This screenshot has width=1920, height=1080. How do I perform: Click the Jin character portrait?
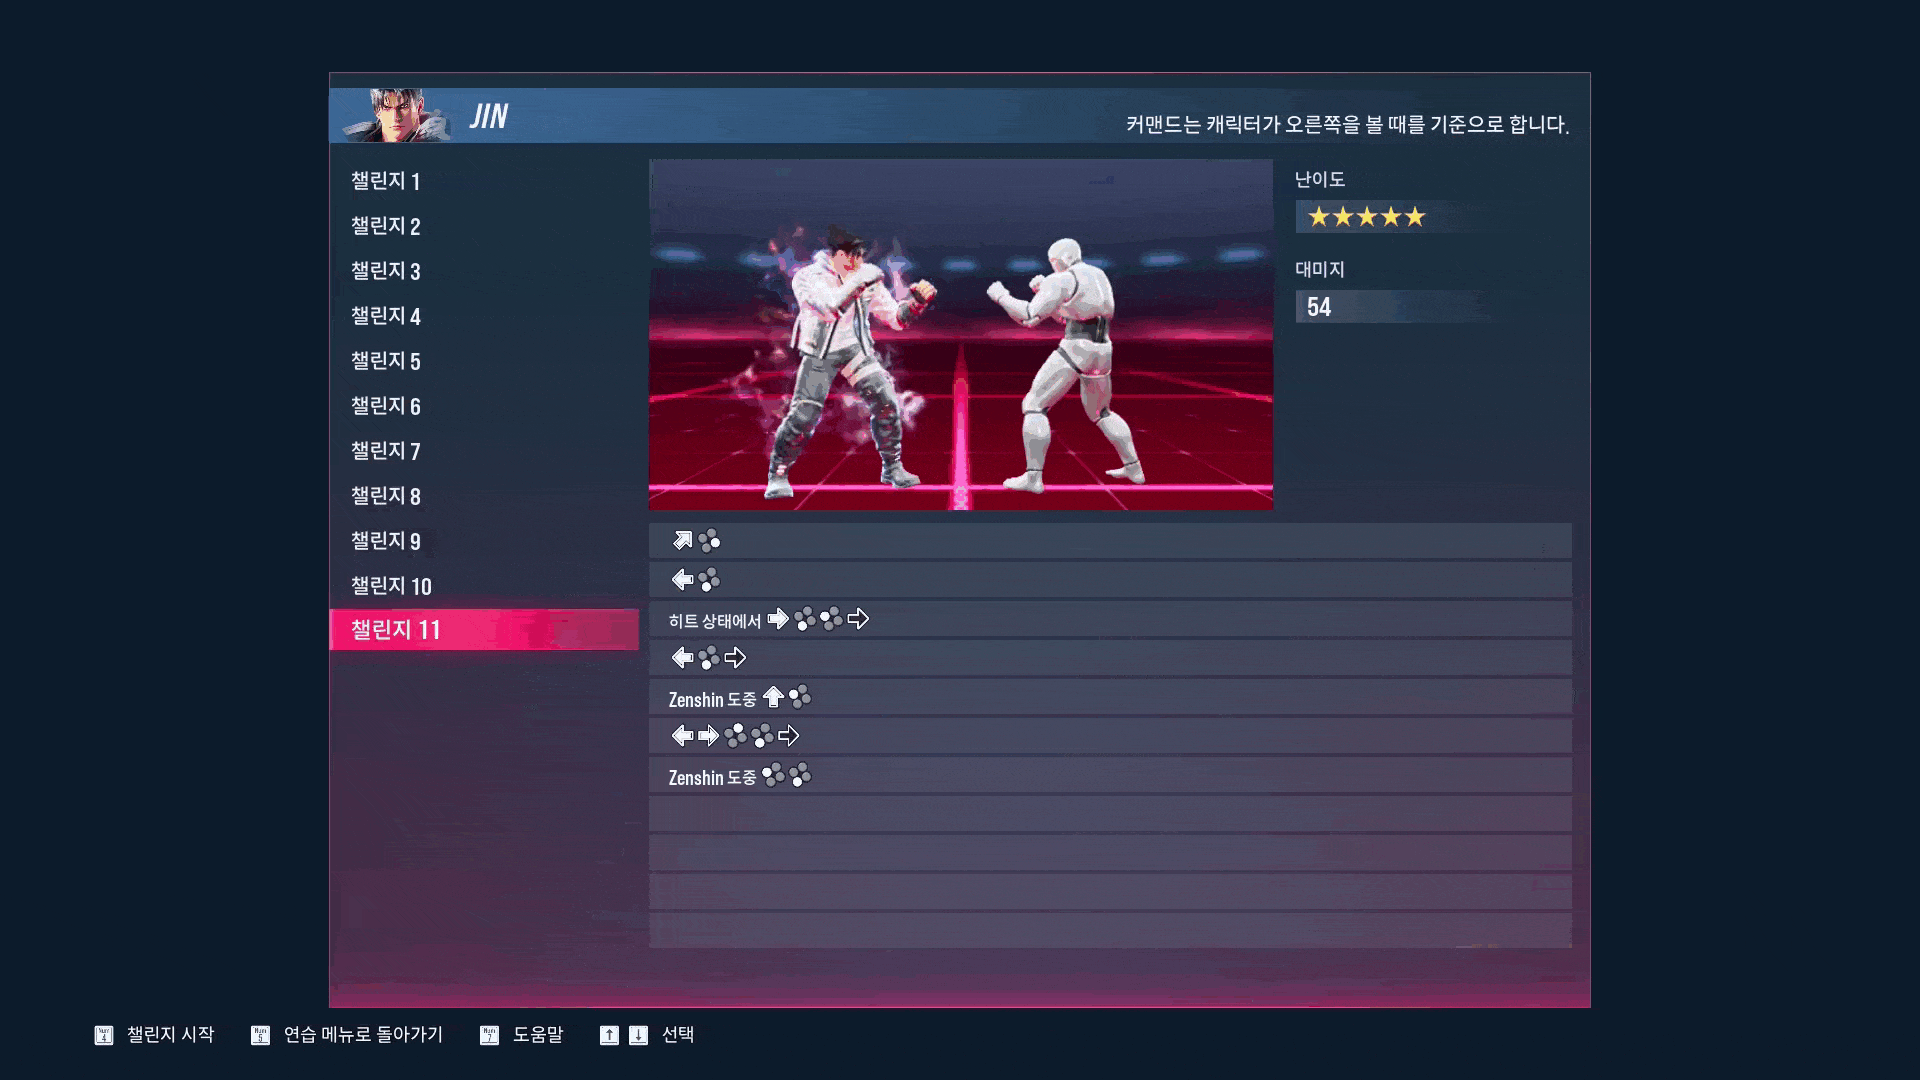(395, 115)
